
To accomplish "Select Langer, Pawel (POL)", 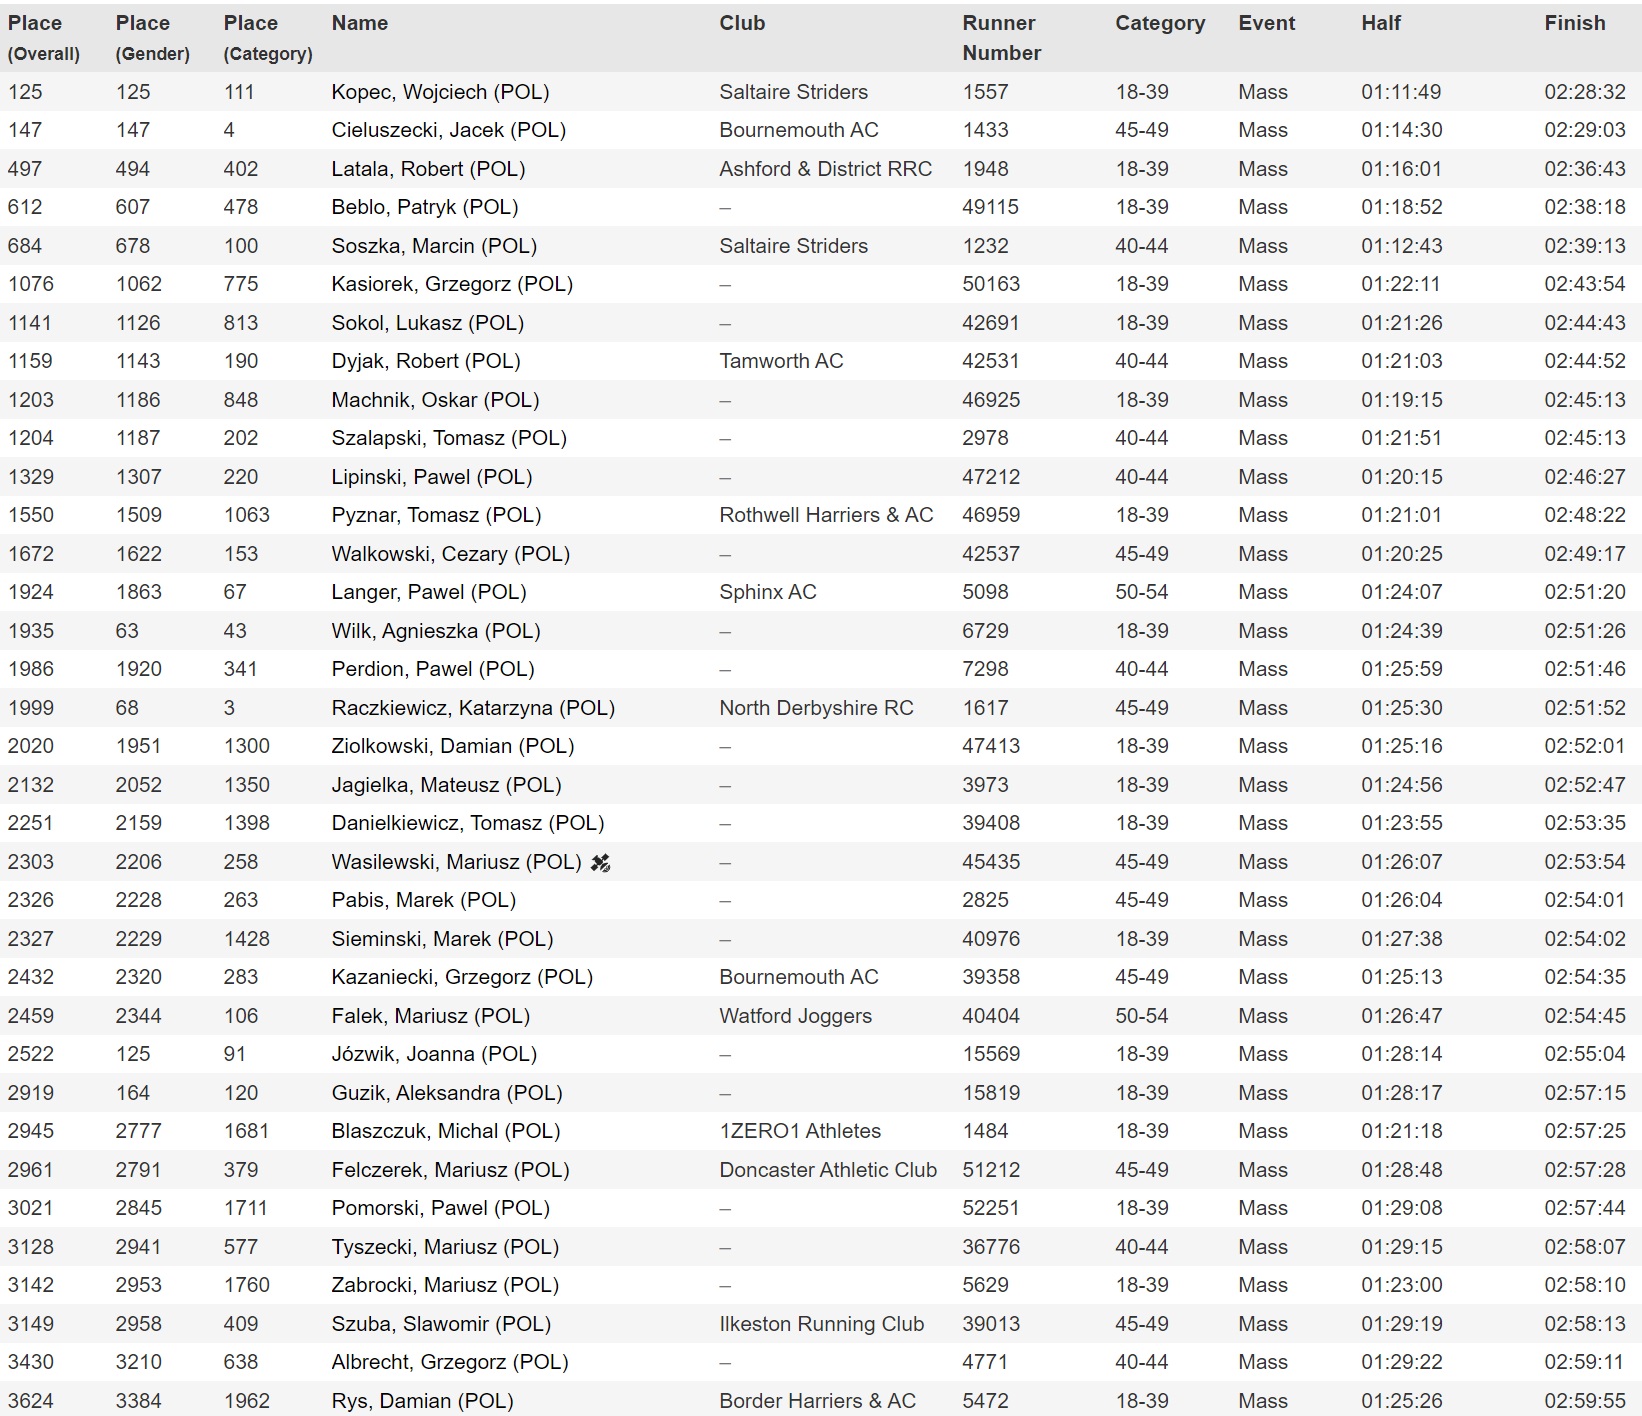I will [x=429, y=592].
